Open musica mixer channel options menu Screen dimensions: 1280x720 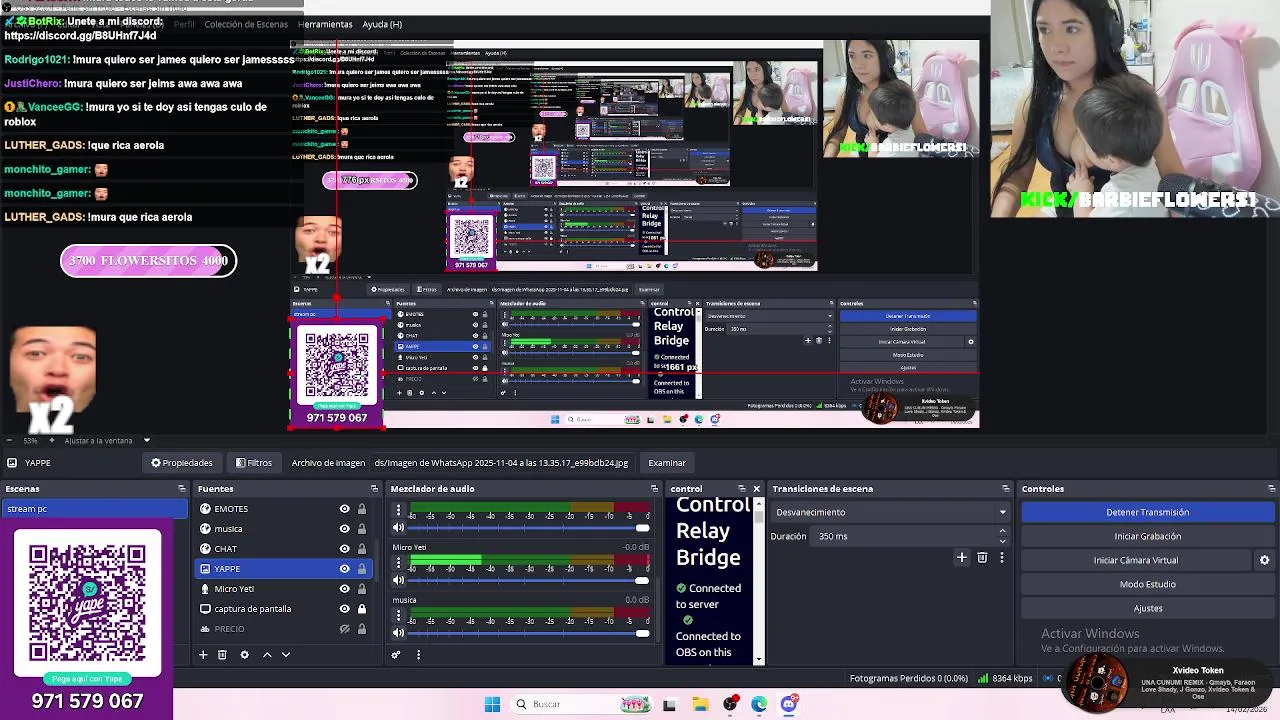coord(398,615)
